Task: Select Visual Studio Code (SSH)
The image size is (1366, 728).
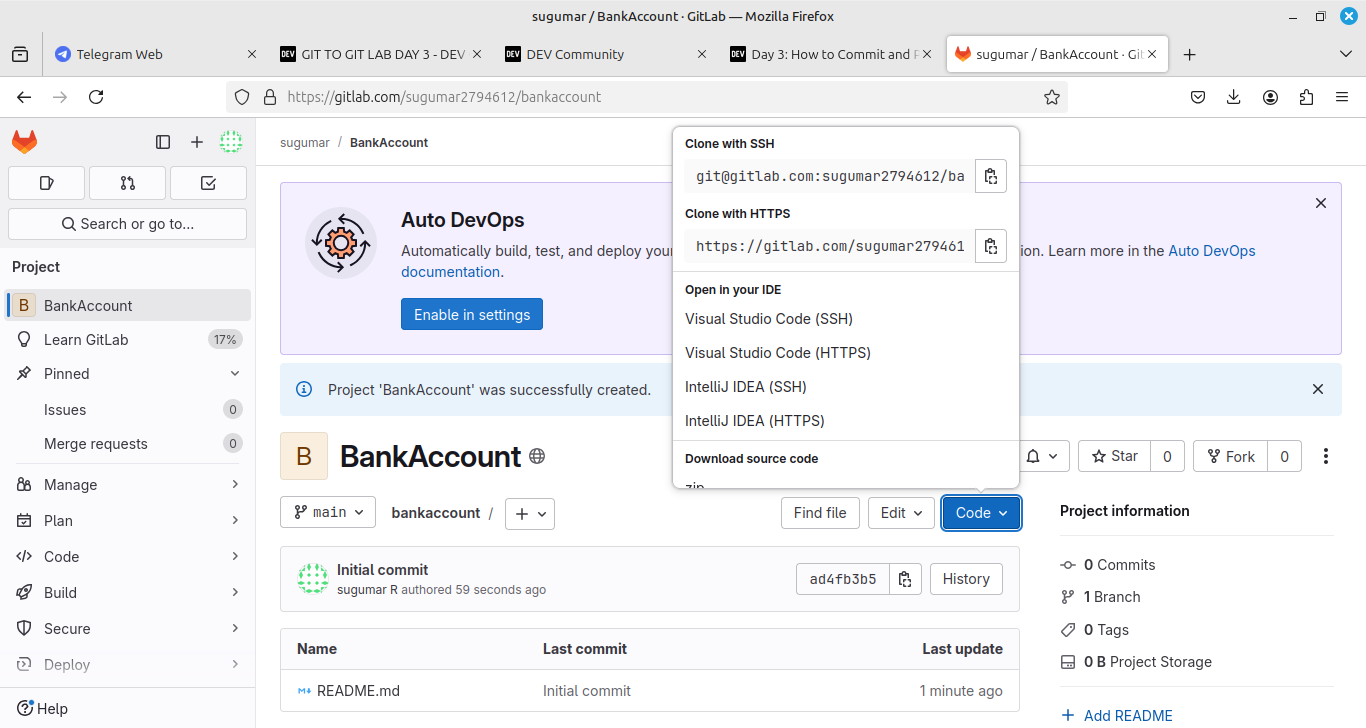Action: click(769, 319)
